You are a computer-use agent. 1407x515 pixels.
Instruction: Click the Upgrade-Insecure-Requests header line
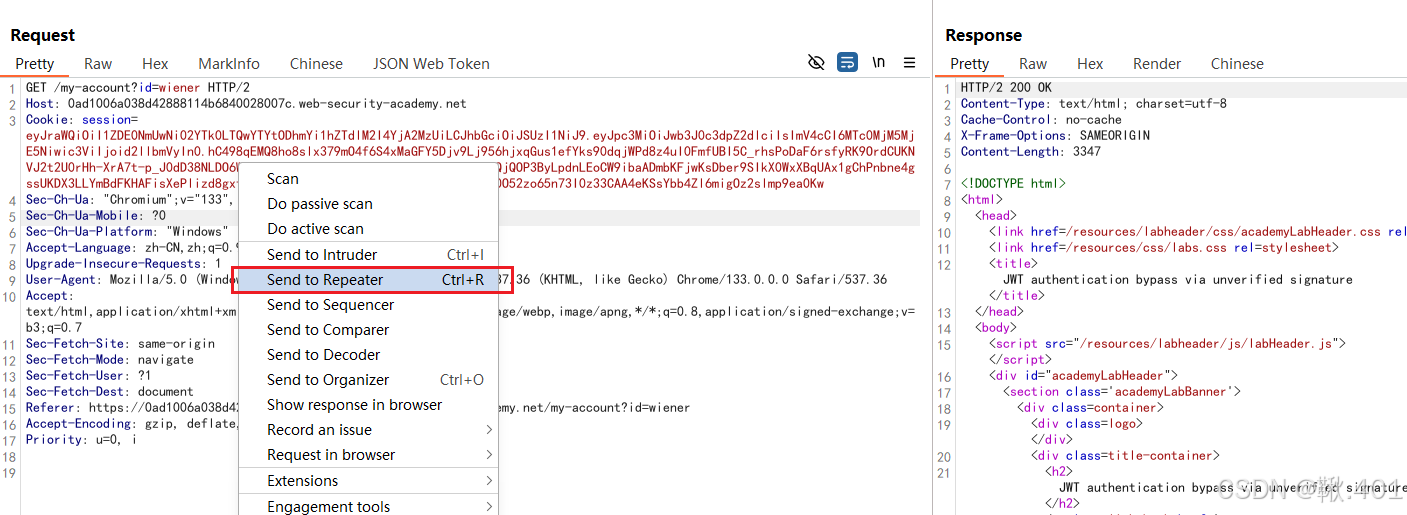[124, 263]
